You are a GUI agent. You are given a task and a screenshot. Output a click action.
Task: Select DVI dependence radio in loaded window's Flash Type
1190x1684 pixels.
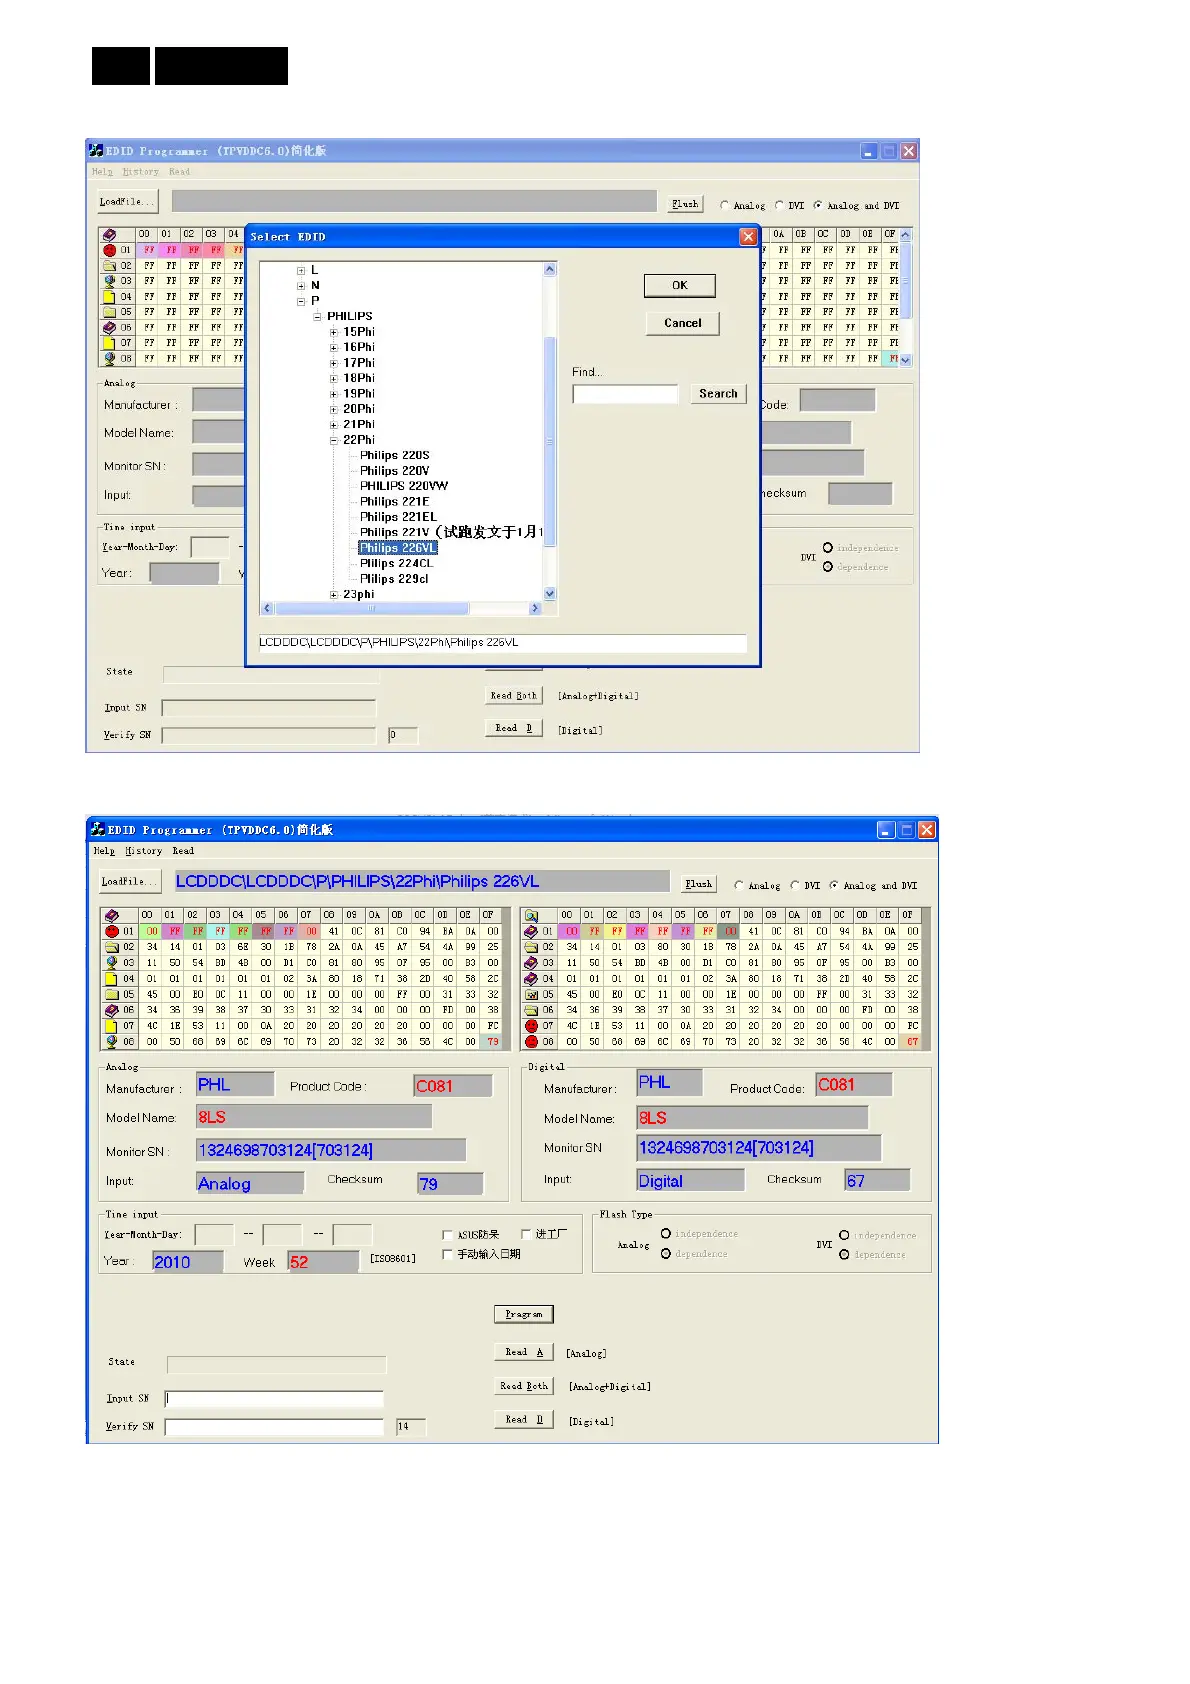(x=845, y=1254)
